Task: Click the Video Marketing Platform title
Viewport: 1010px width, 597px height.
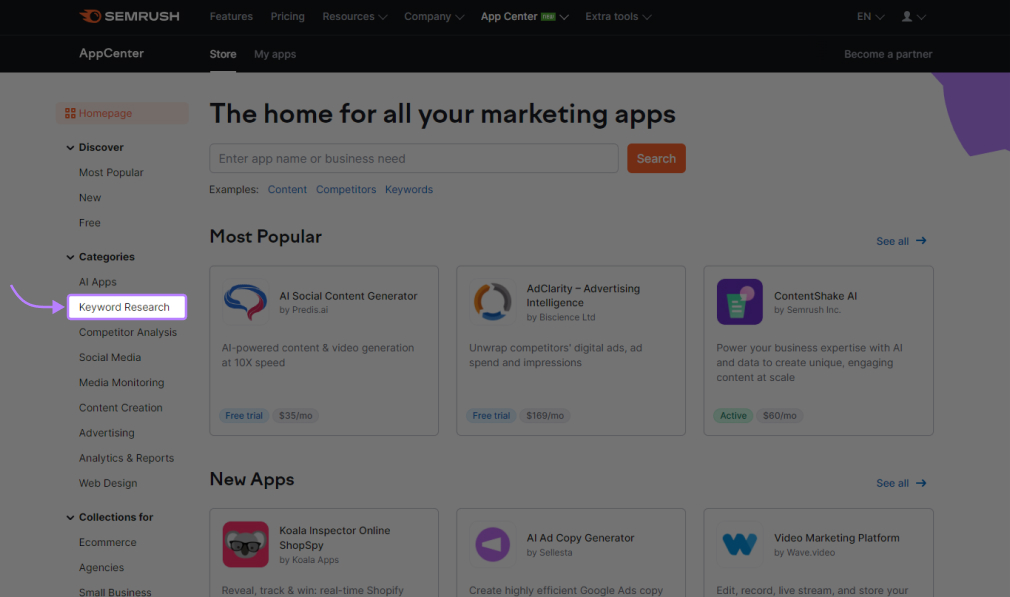Action: click(x=837, y=538)
